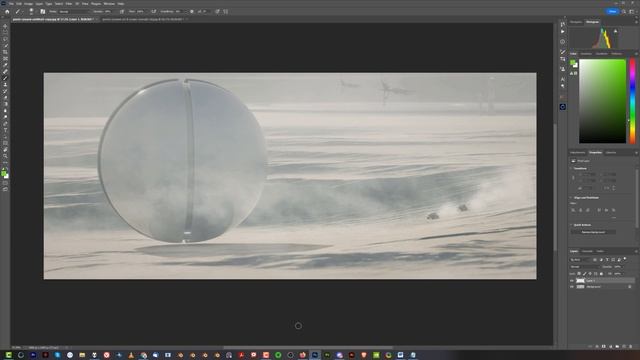Image resolution: width=640 pixels, height=360 pixels.
Task: Open the Filter menu
Action: pos(69,4)
